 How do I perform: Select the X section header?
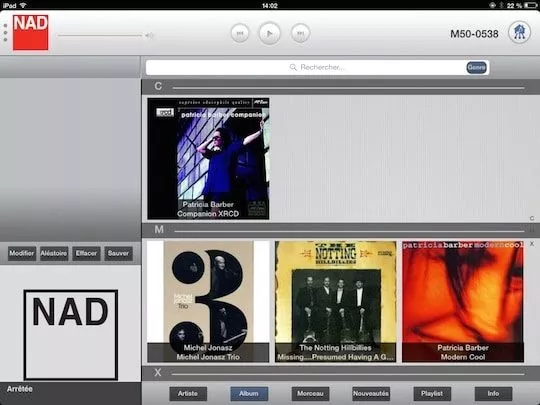(x=341, y=373)
